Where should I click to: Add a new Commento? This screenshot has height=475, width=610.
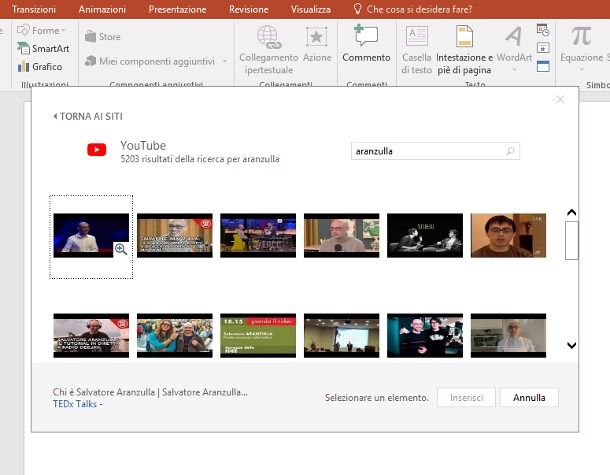[366, 44]
